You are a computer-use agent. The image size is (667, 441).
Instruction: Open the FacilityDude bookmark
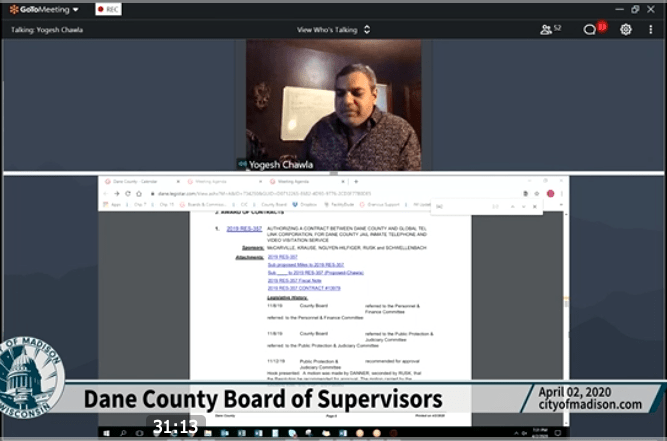coord(339,205)
